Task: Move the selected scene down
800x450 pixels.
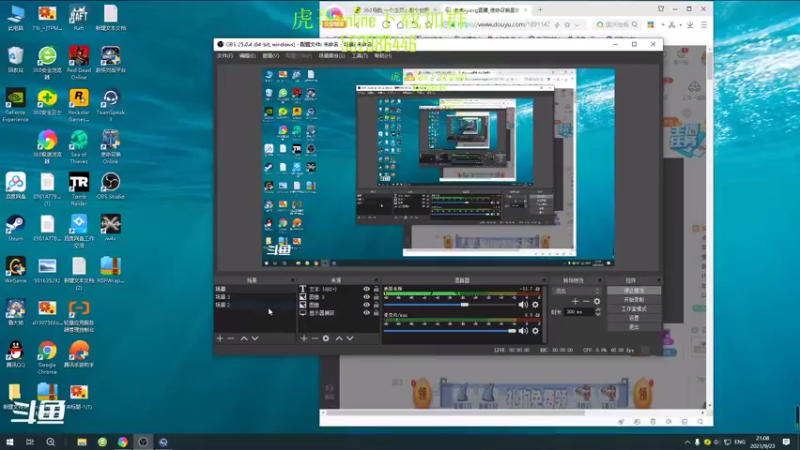Action: tap(255, 338)
